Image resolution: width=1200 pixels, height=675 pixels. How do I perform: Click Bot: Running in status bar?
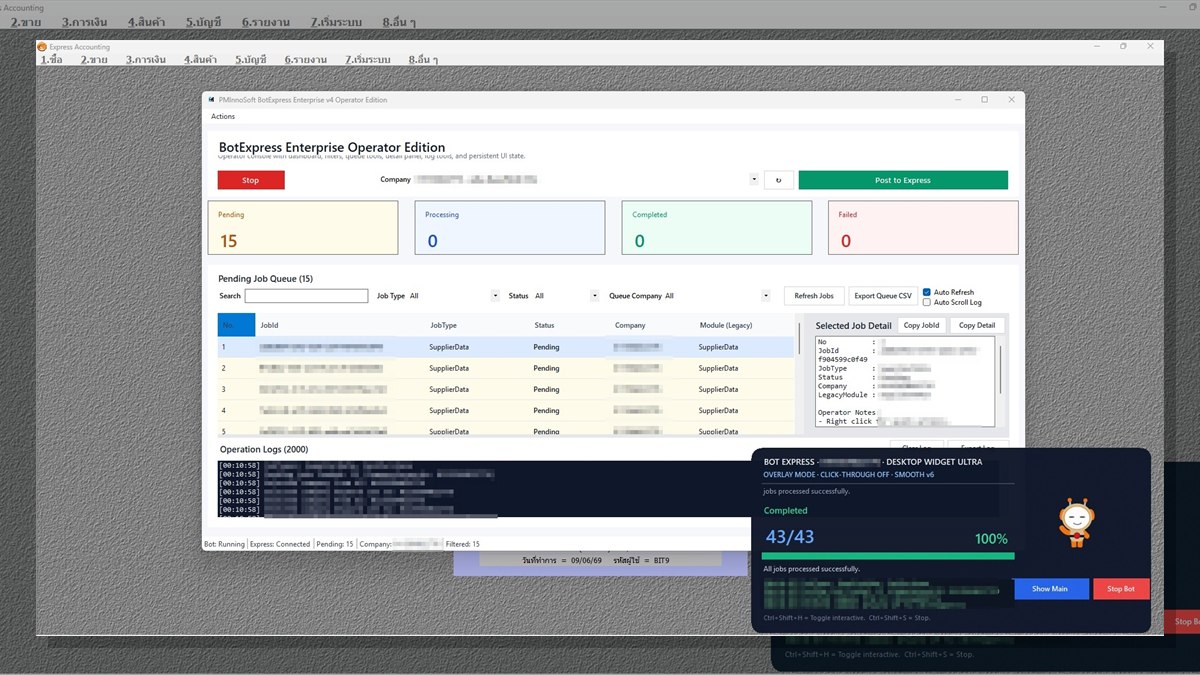pyautogui.click(x=224, y=544)
